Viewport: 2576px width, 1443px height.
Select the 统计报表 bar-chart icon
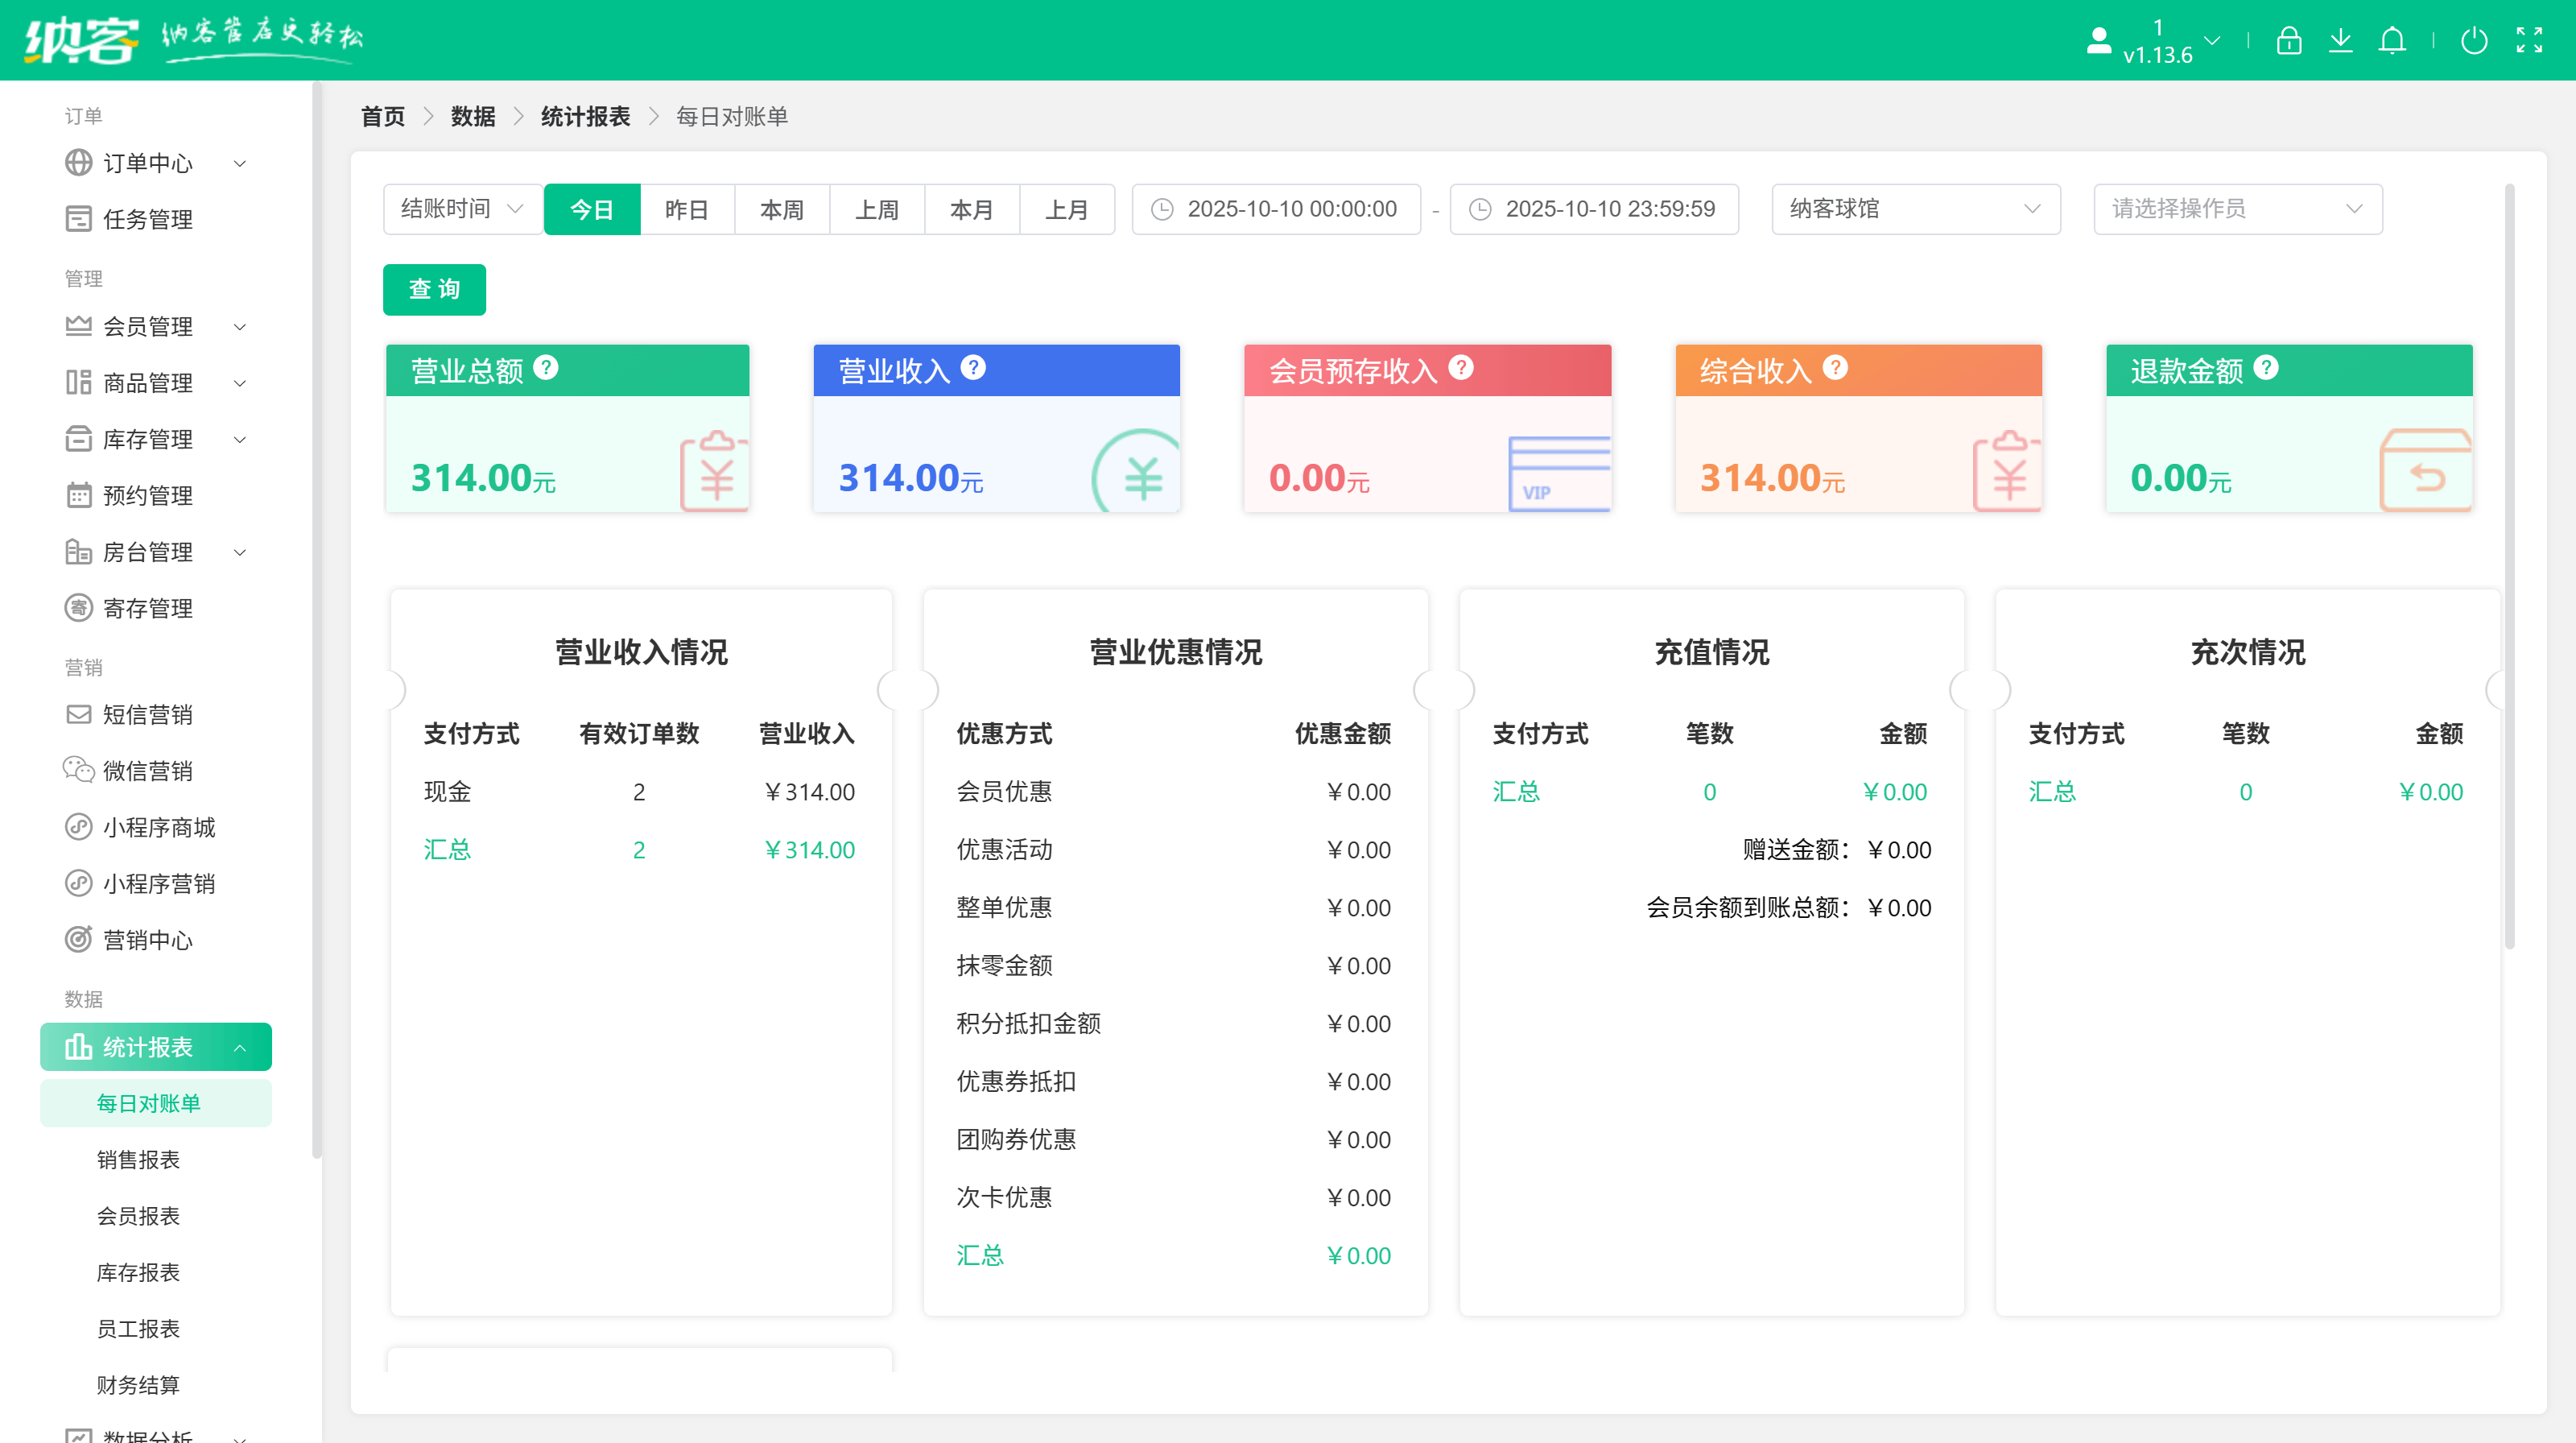(79, 1047)
